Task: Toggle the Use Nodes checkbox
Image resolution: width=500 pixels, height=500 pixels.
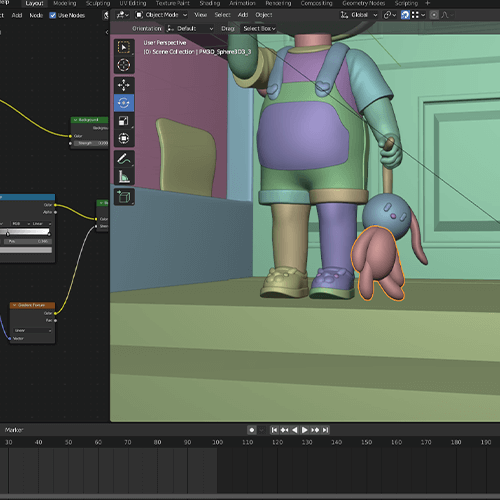Action: (53, 15)
